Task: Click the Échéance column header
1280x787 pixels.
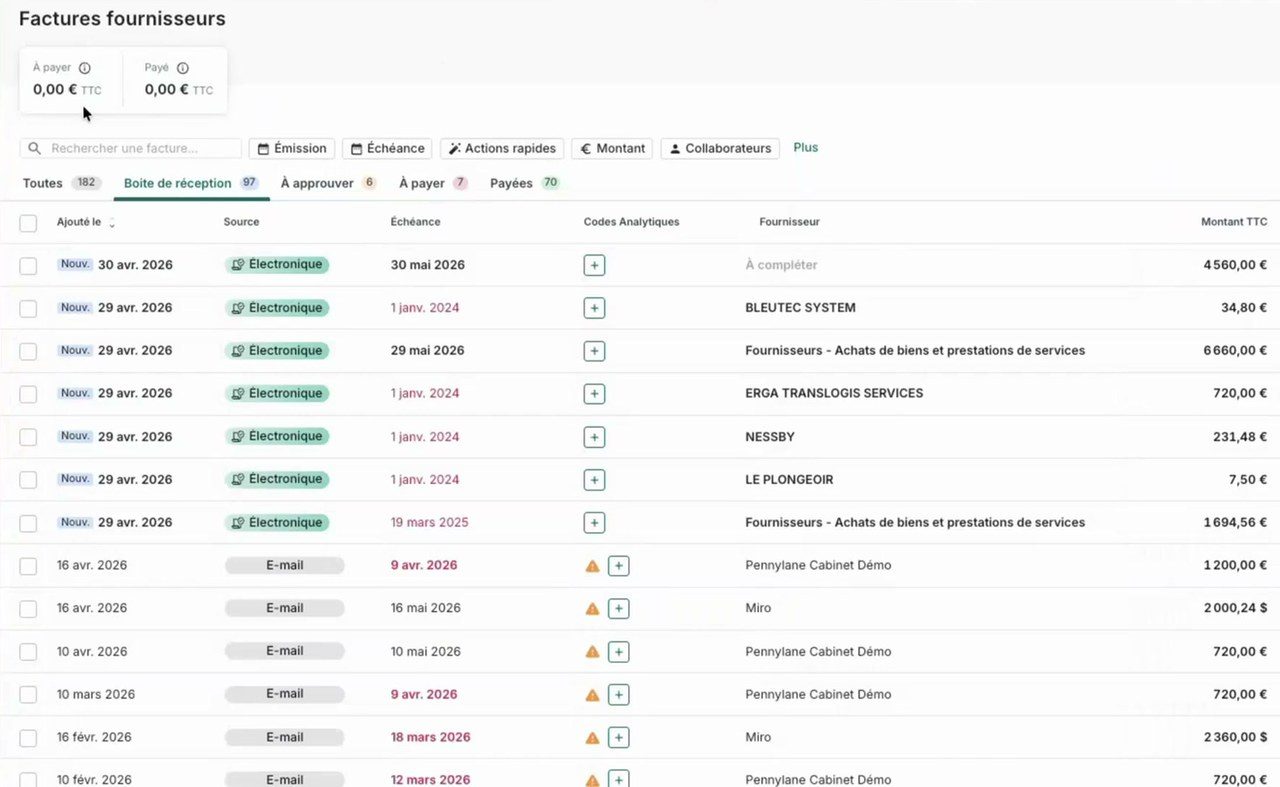Action: [x=415, y=222]
